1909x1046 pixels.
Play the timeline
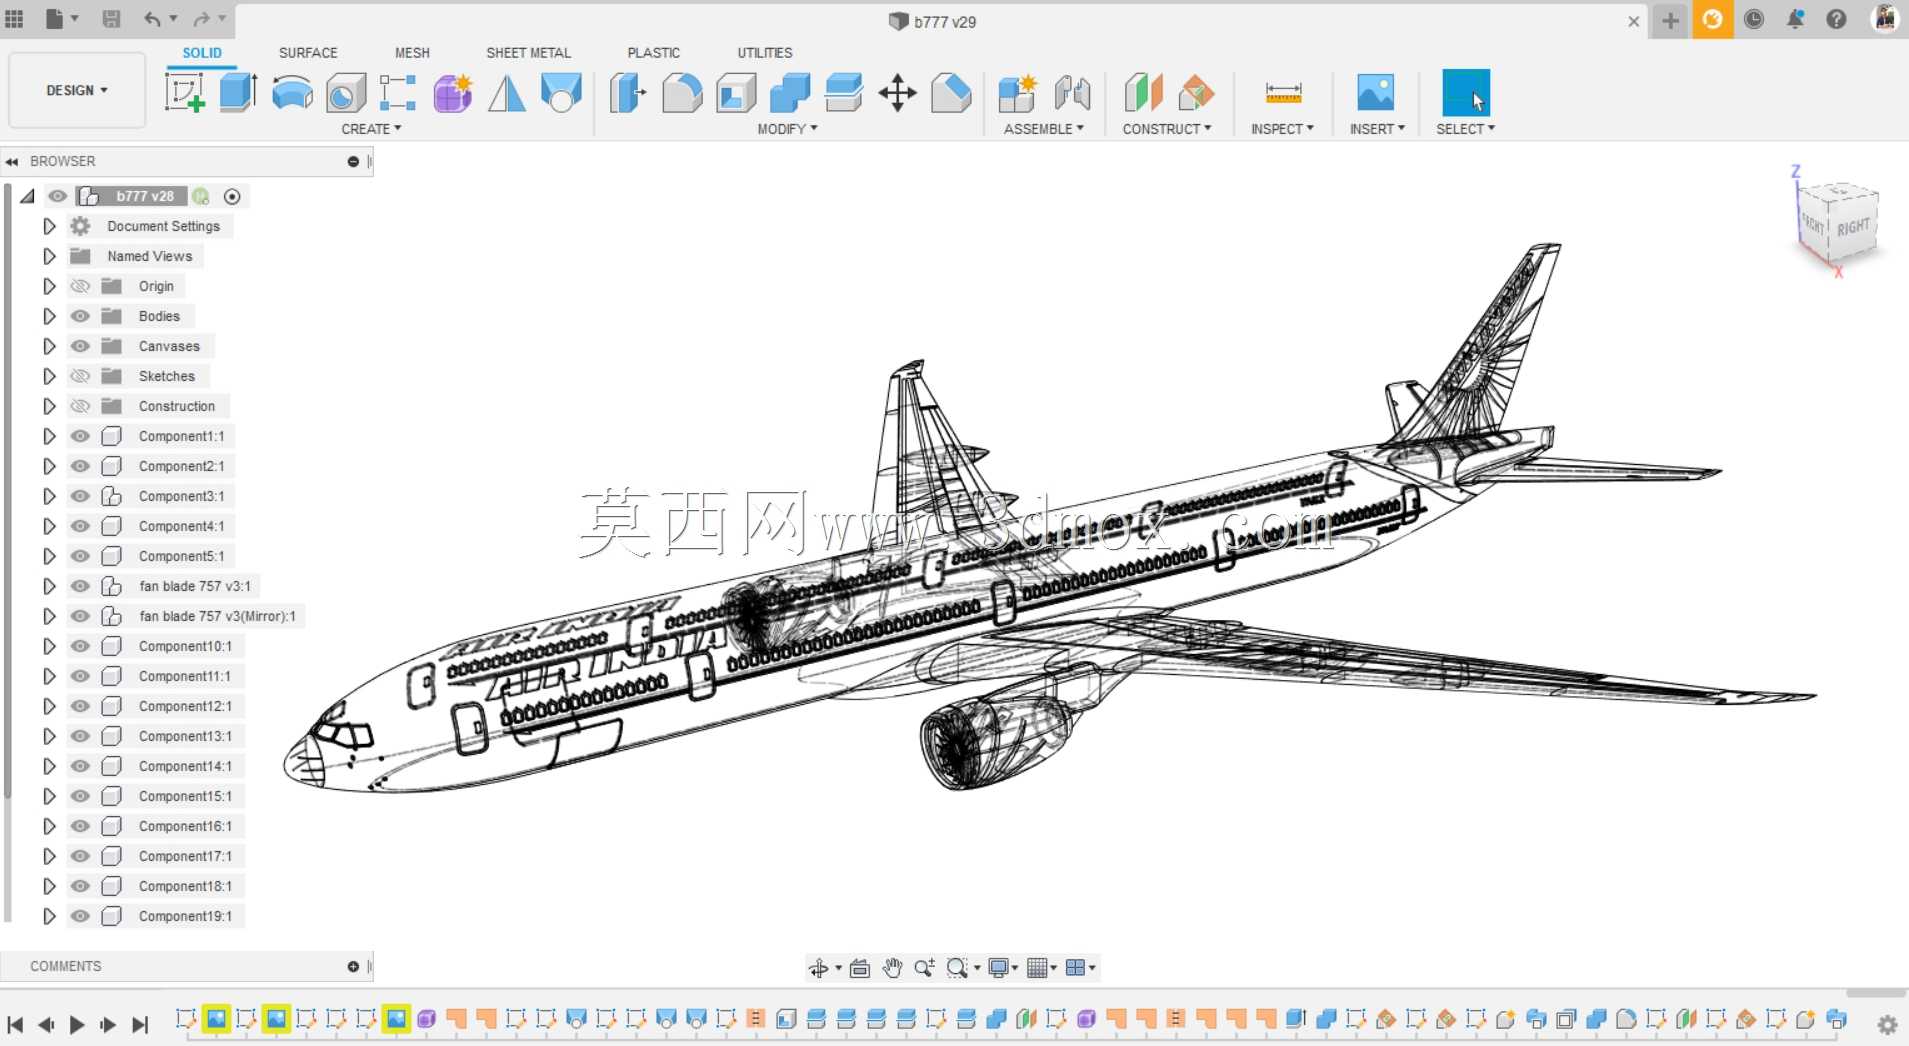click(x=77, y=1025)
